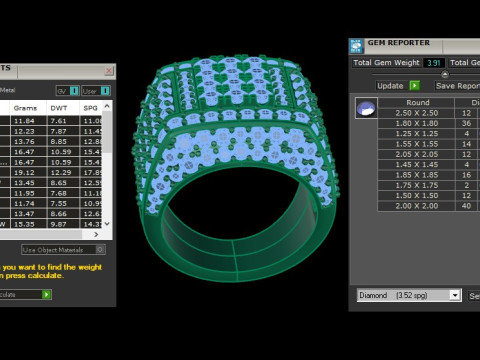This screenshot has height=360, width=480.
Task: Click the Total Gem Weight label
Action: [386, 63]
